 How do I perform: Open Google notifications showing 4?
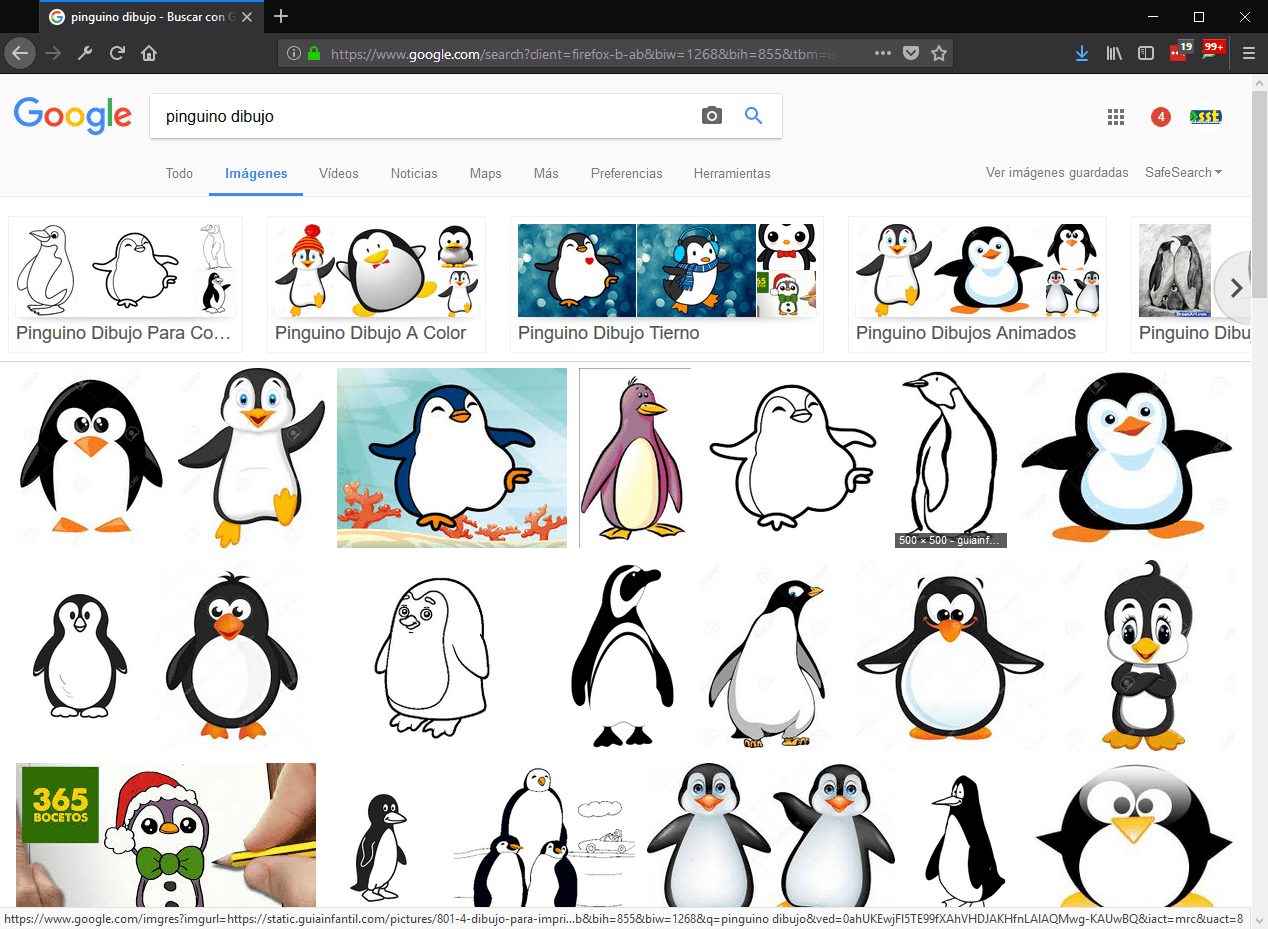(x=1160, y=117)
